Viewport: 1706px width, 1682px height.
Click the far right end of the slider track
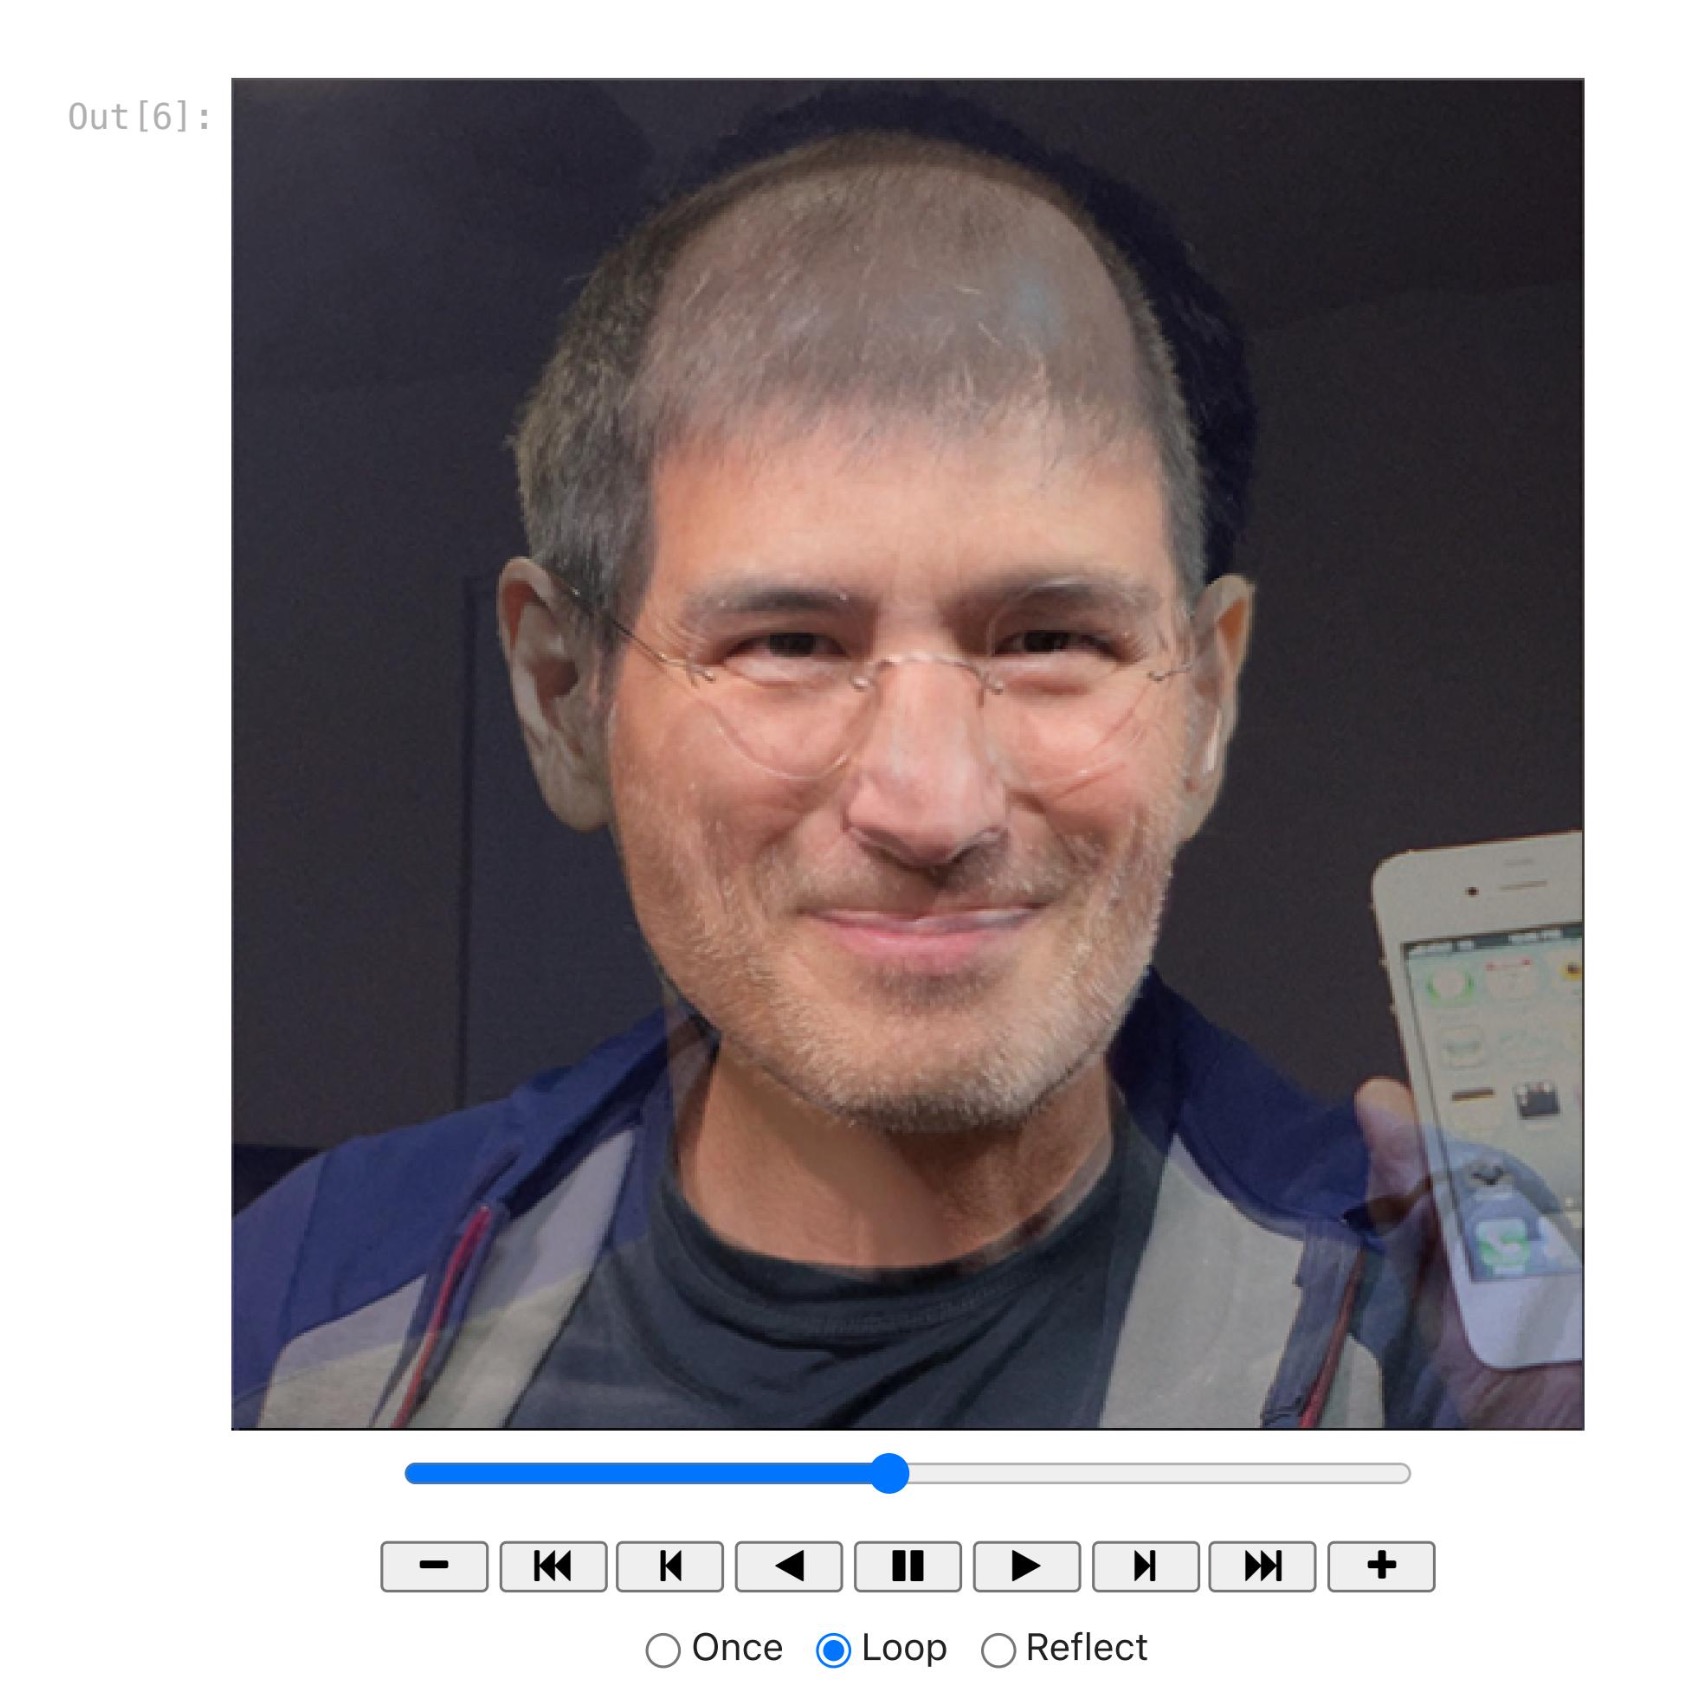[x=1395, y=1474]
